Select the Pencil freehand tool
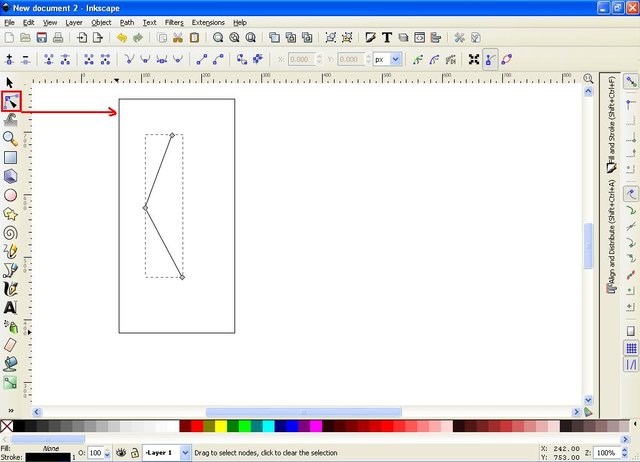This screenshot has width=640, height=462. point(10,251)
